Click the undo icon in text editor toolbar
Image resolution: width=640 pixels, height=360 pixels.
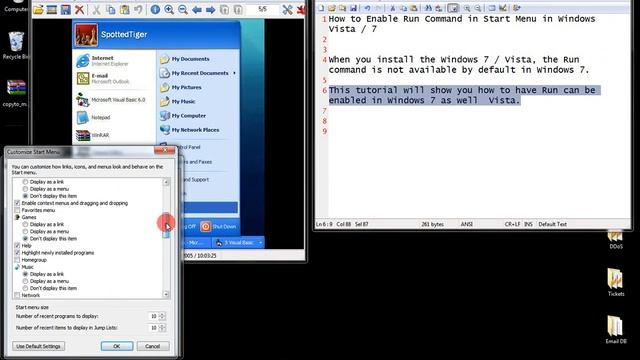(367, 8)
